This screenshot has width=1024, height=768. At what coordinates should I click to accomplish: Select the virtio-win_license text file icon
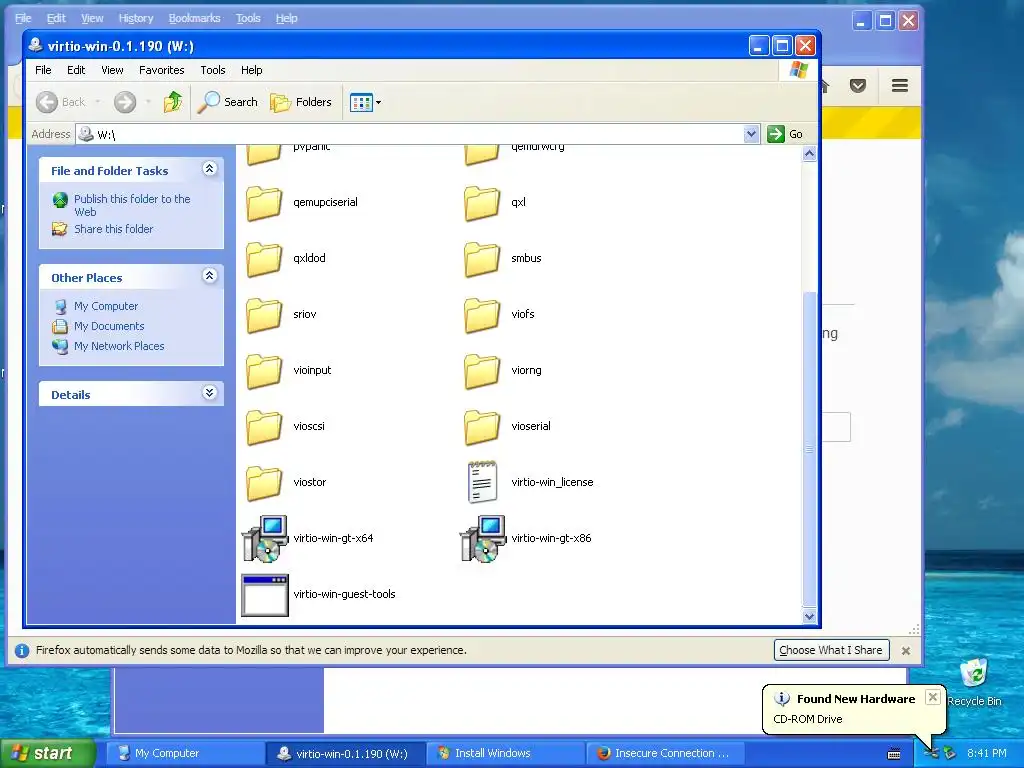pyautogui.click(x=482, y=482)
